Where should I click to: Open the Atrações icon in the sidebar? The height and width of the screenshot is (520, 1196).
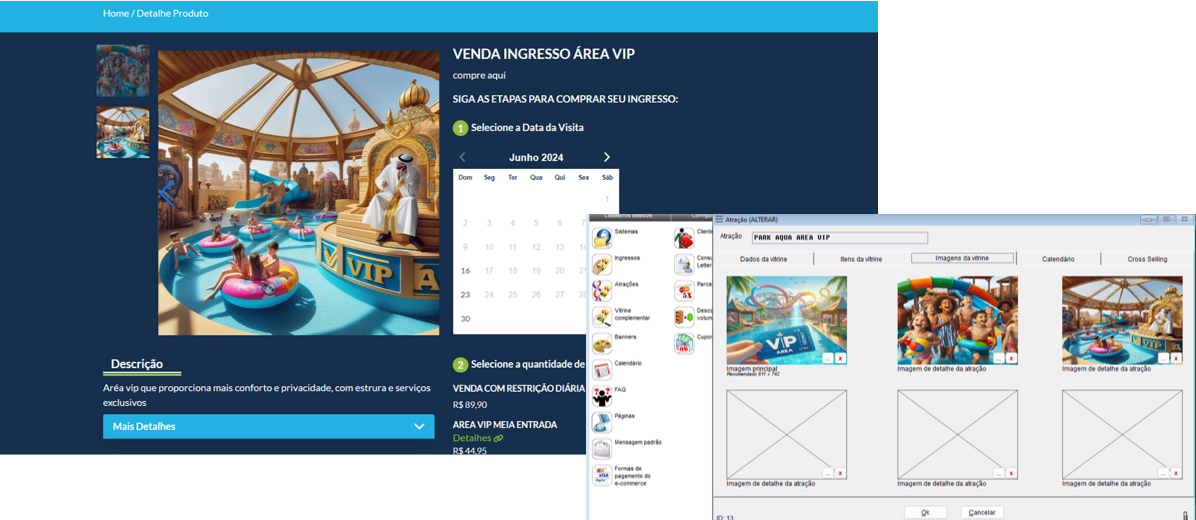(x=602, y=290)
